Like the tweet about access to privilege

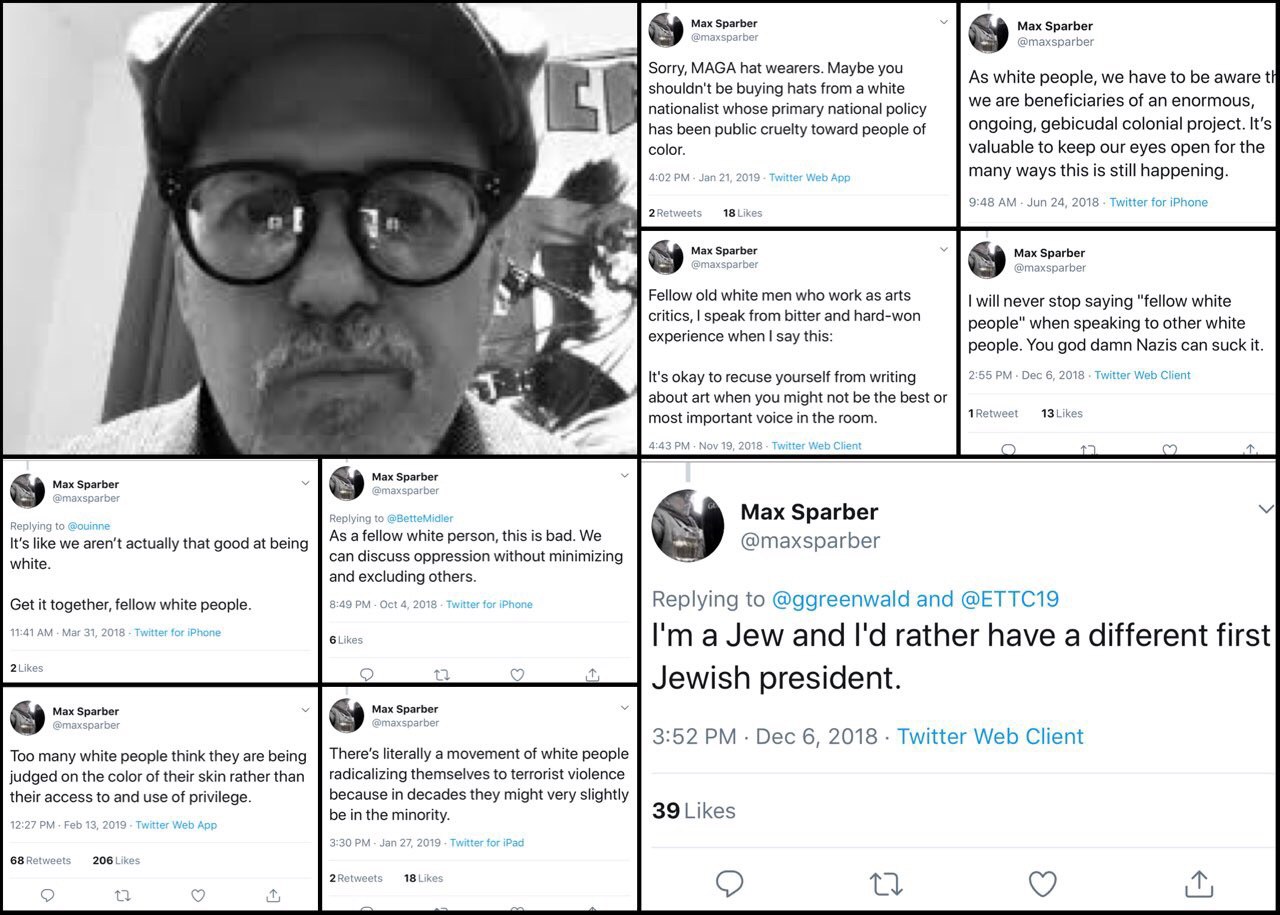click(198, 895)
